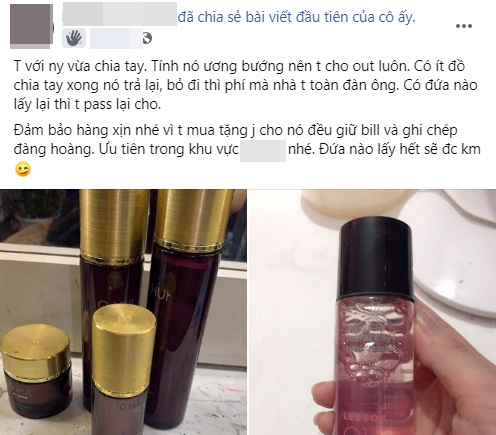
Task: Click the winking emoji ending the post
Action: pyautogui.click(x=23, y=169)
